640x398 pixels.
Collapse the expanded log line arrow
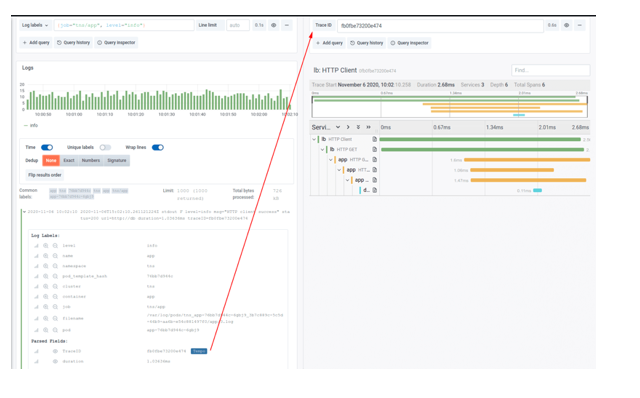24,212
